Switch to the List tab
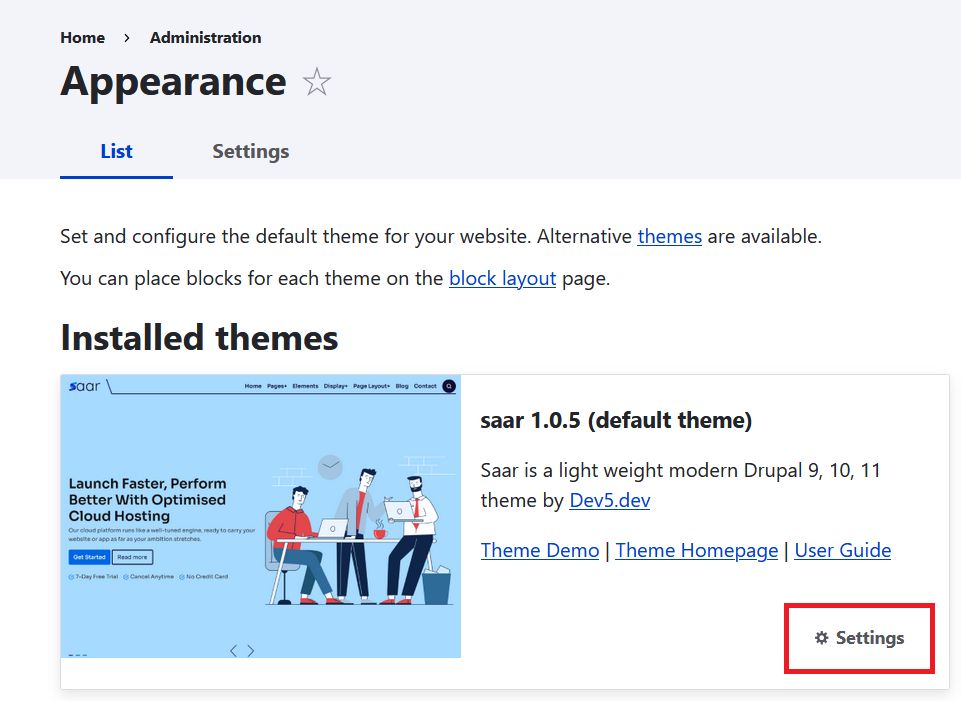 (x=116, y=152)
